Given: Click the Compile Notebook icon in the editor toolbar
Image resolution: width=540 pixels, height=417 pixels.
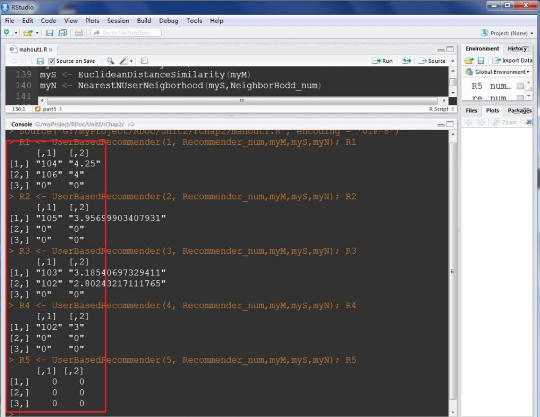Looking at the screenshot, I should coord(144,61).
